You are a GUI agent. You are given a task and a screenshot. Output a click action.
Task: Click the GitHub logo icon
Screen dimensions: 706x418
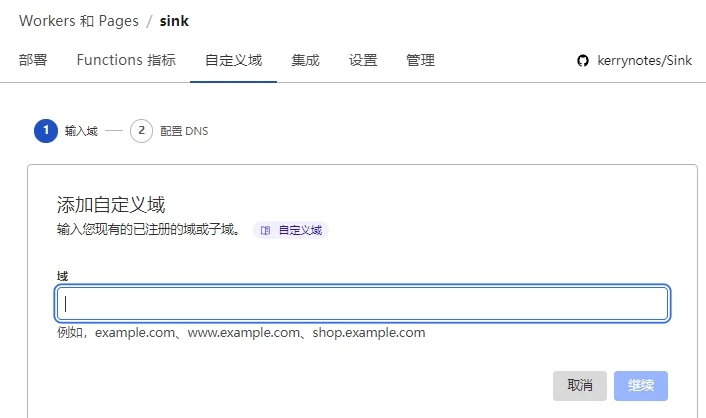[x=583, y=60]
